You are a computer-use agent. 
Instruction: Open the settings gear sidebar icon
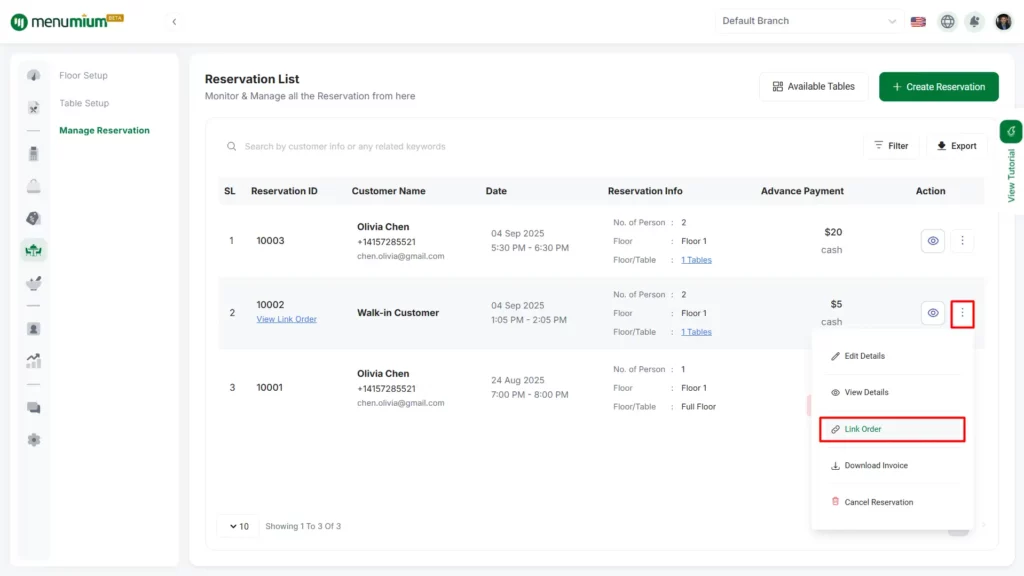(x=33, y=440)
